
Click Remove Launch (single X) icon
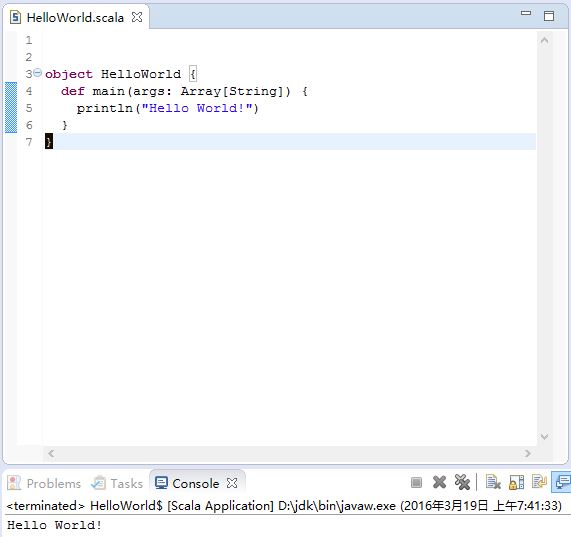click(x=439, y=482)
